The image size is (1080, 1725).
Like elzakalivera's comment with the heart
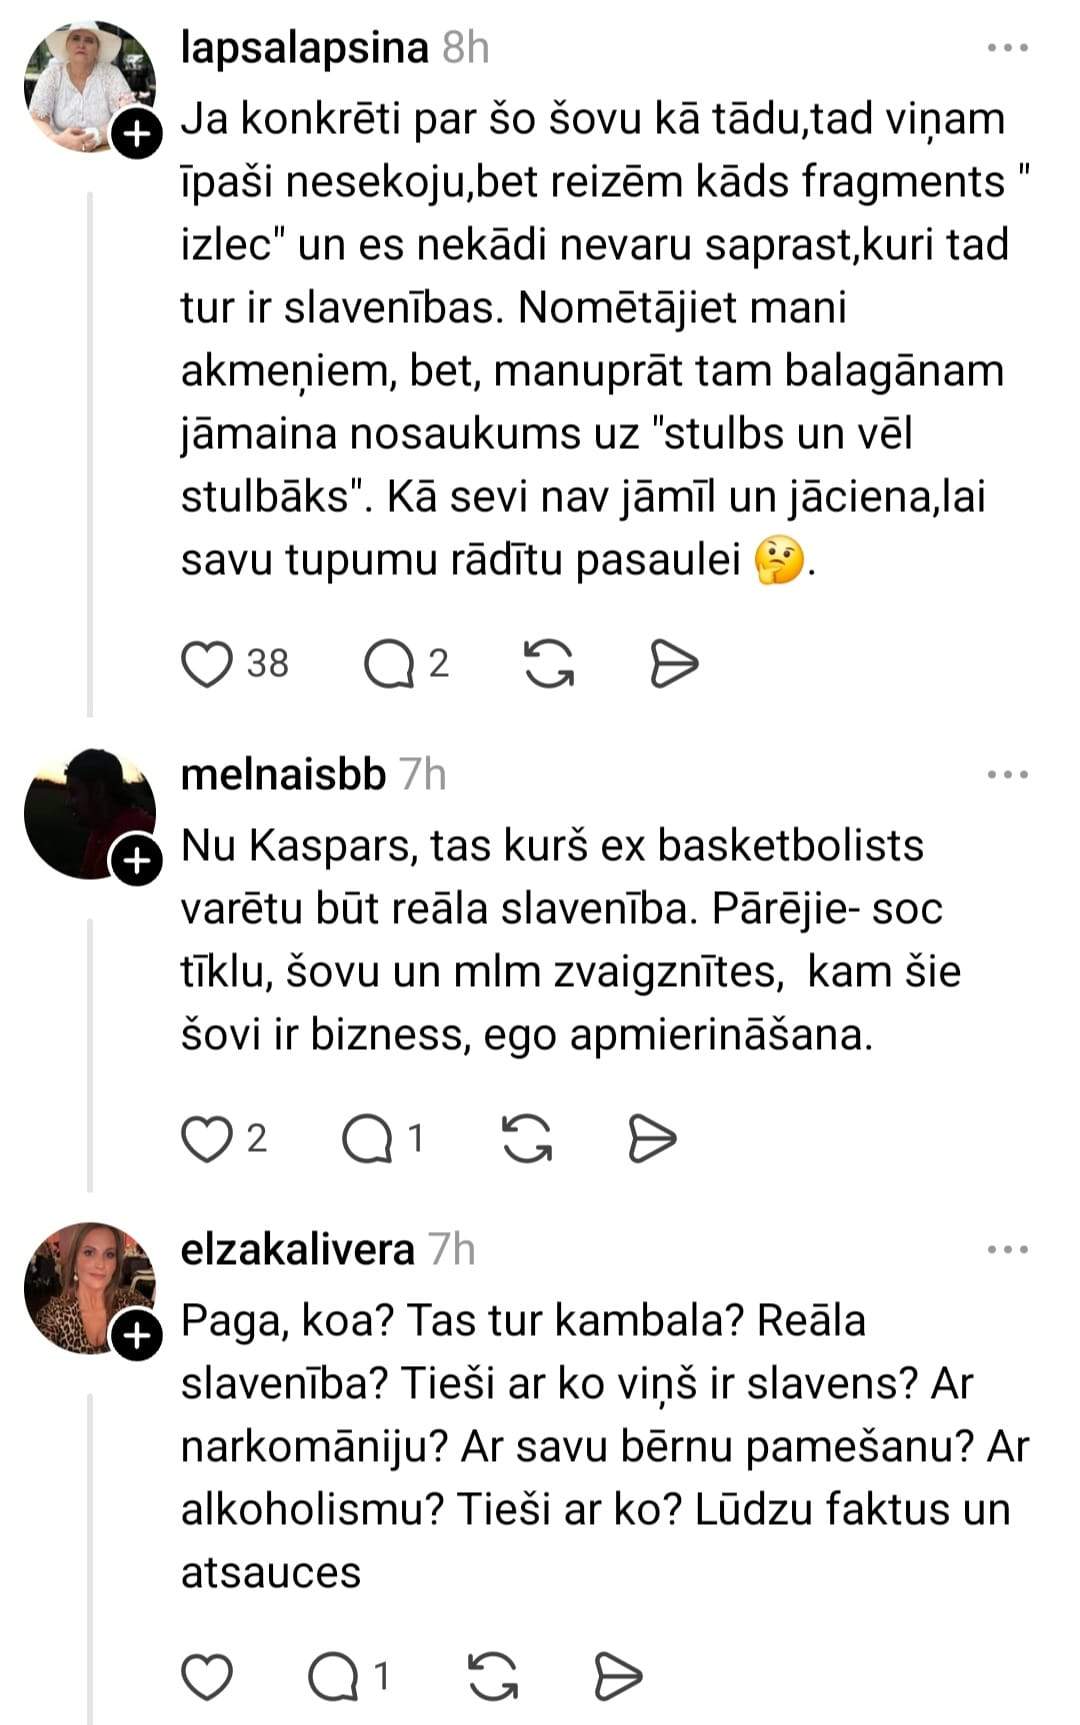tap(206, 1677)
